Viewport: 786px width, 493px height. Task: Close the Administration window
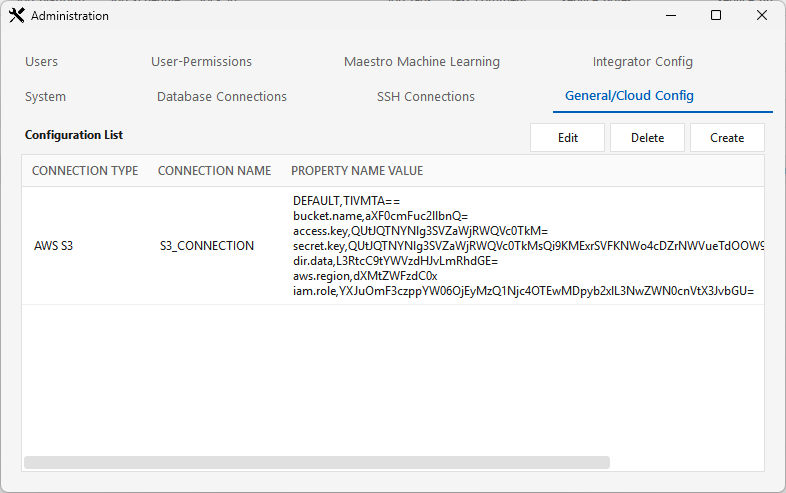(x=761, y=16)
